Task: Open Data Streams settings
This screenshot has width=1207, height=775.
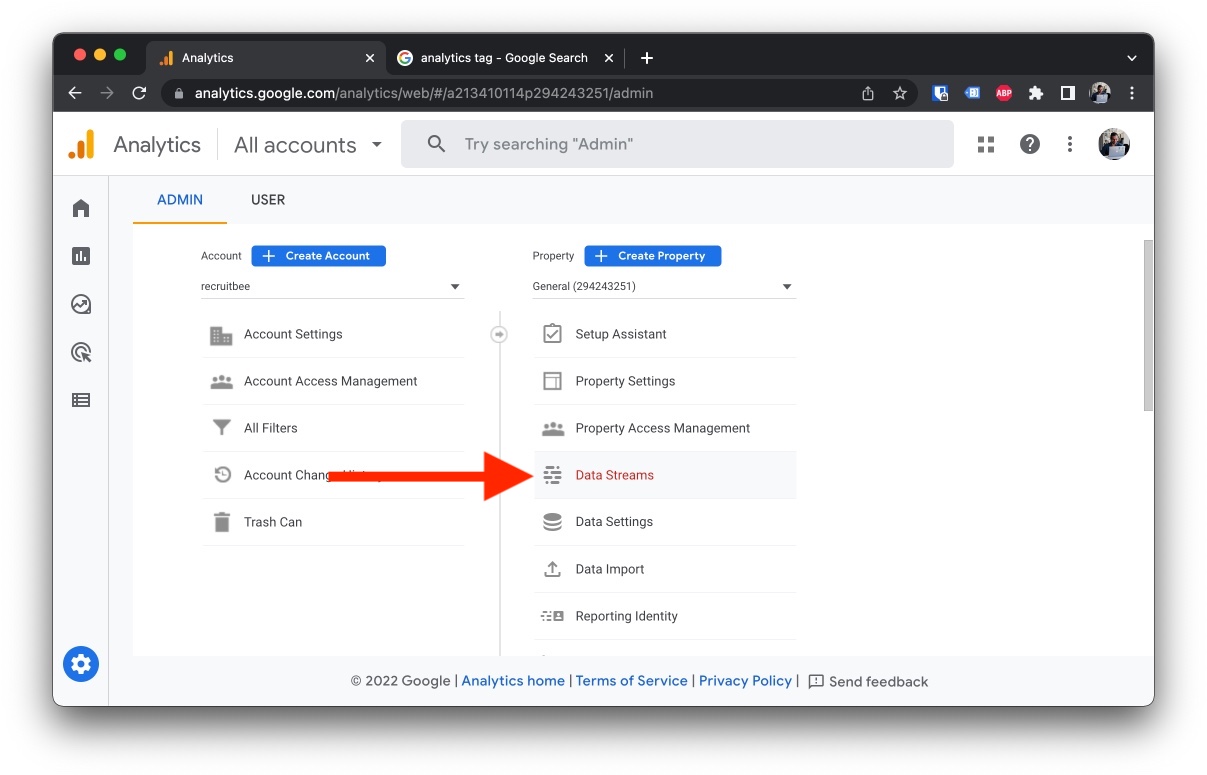Action: pos(615,475)
